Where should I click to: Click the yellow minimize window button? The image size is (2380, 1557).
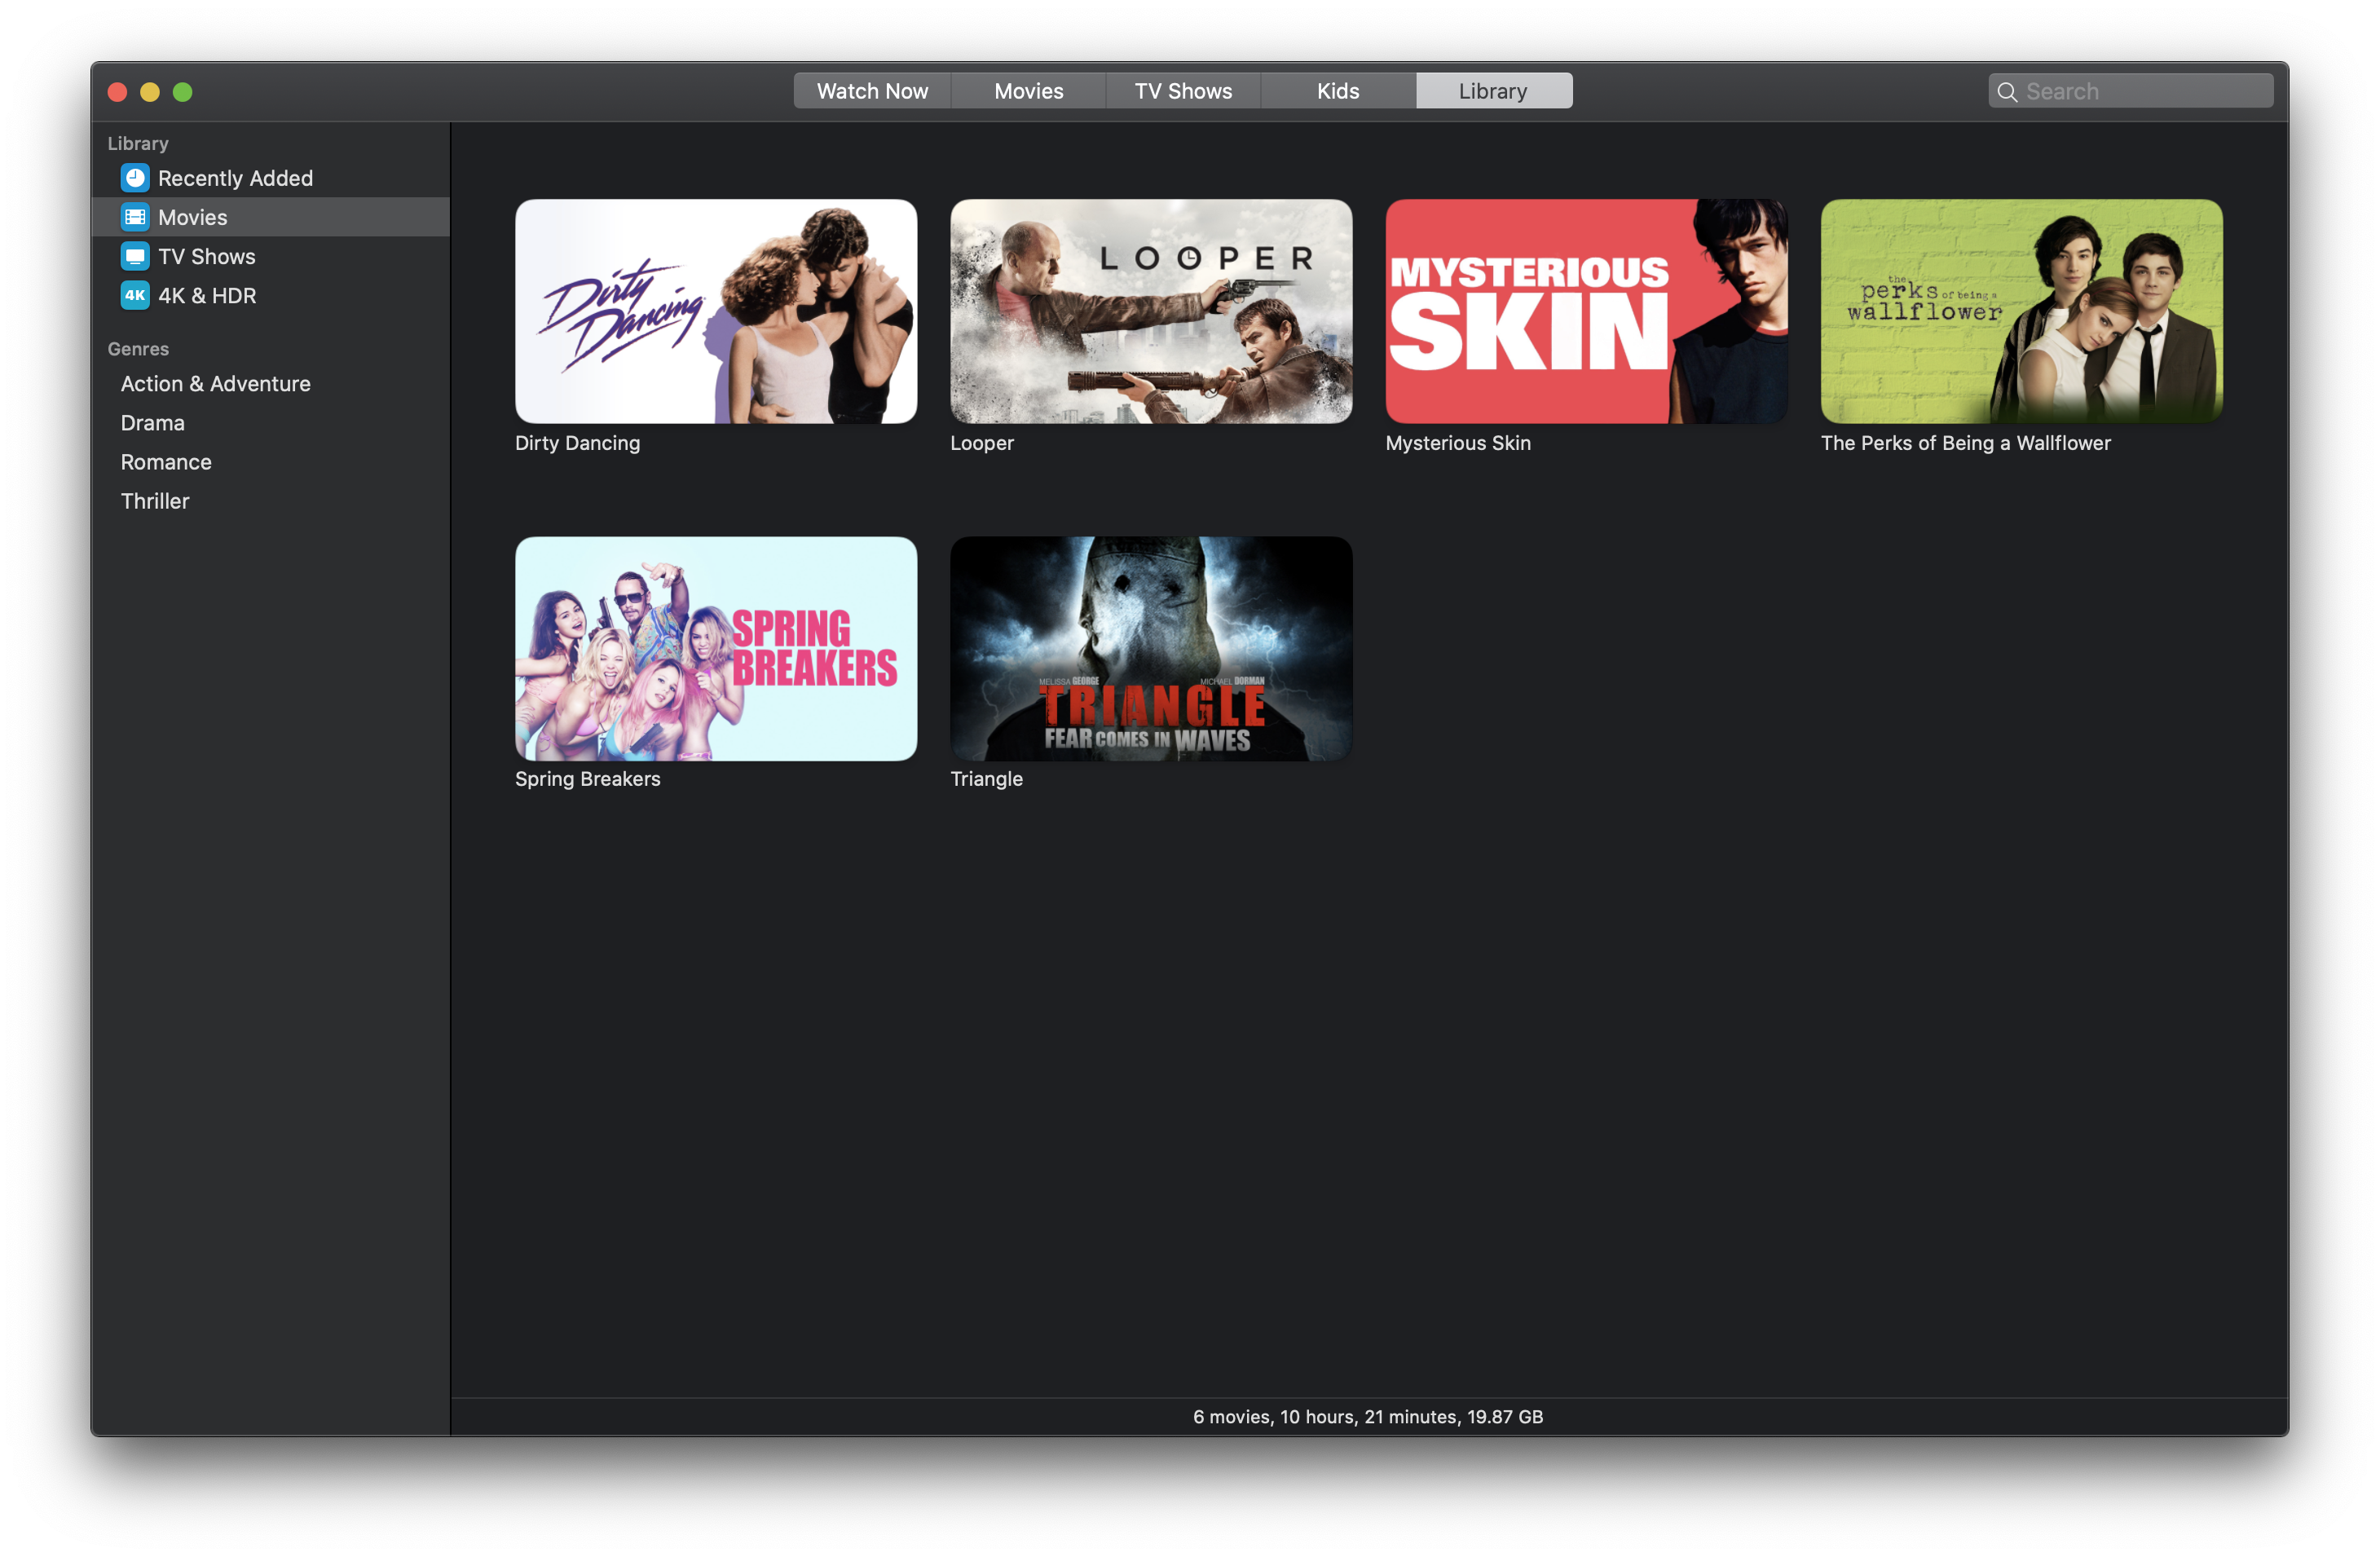pos(150,92)
